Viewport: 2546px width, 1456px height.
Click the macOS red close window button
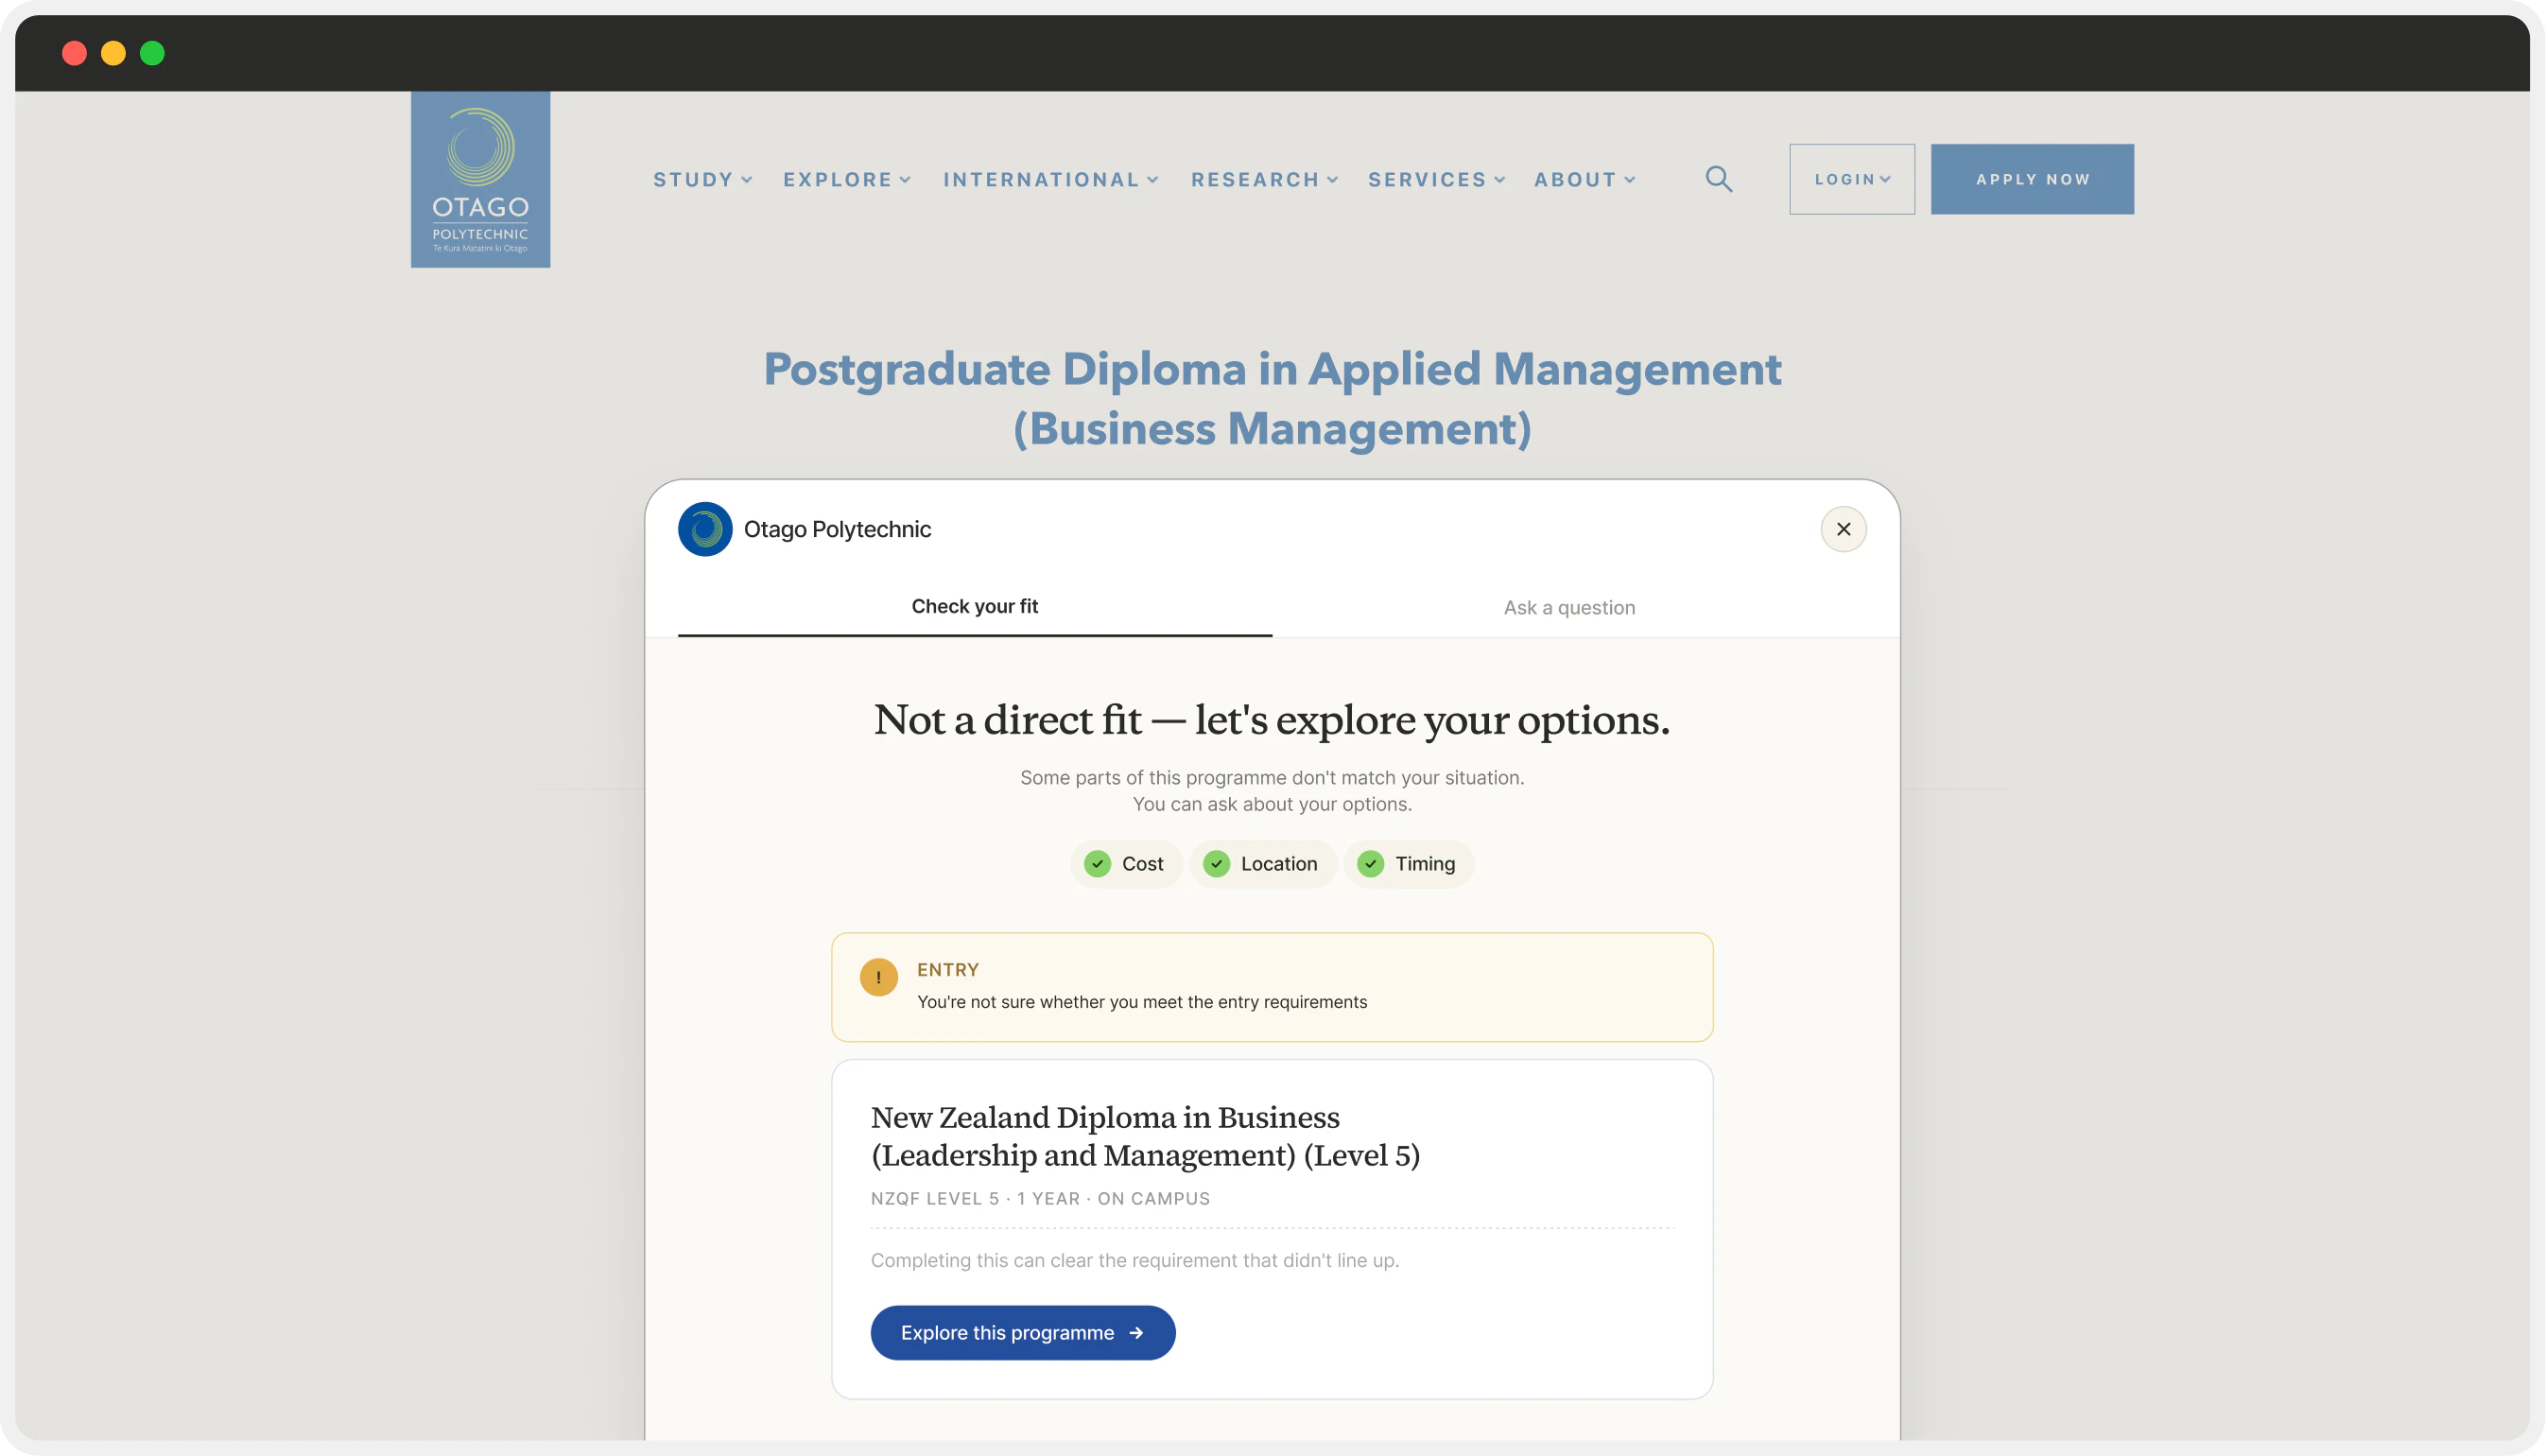(74, 53)
